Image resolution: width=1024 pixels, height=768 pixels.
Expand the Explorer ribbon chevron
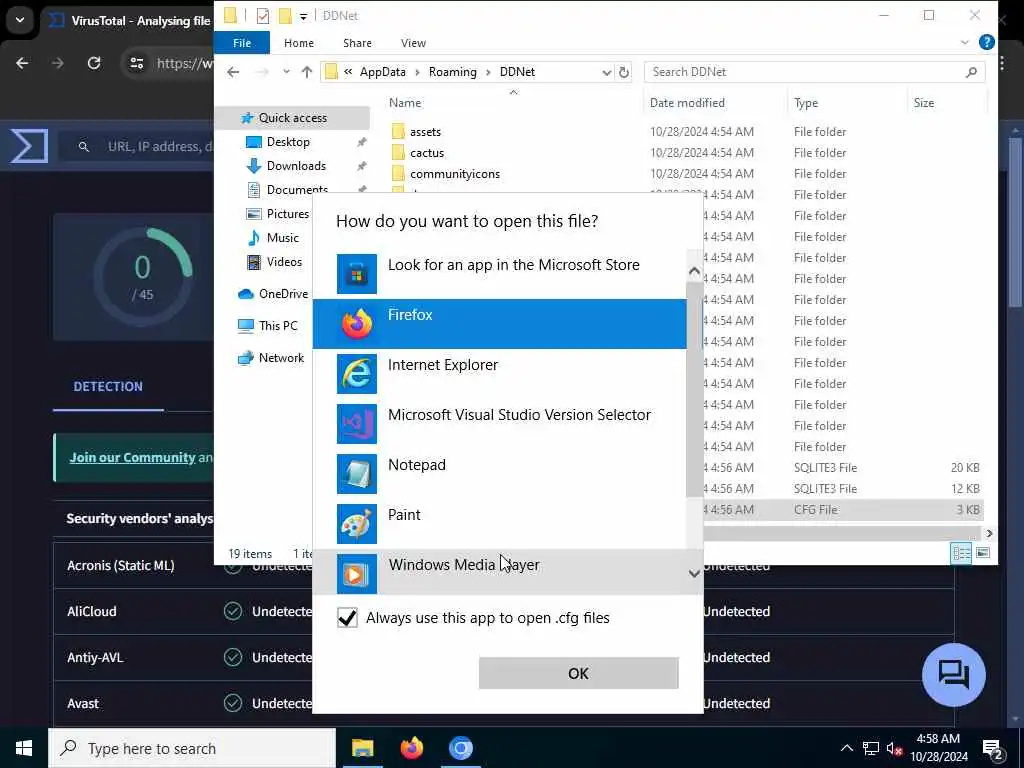(x=965, y=42)
